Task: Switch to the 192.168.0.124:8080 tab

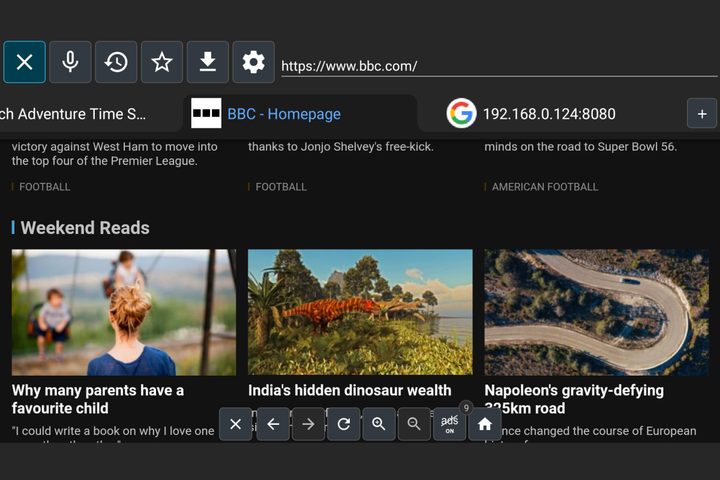Action: coord(548,114)
